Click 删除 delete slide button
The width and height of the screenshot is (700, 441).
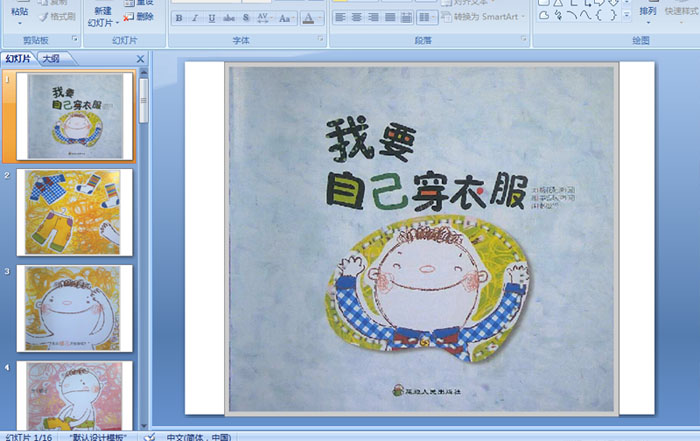(139, 17)
